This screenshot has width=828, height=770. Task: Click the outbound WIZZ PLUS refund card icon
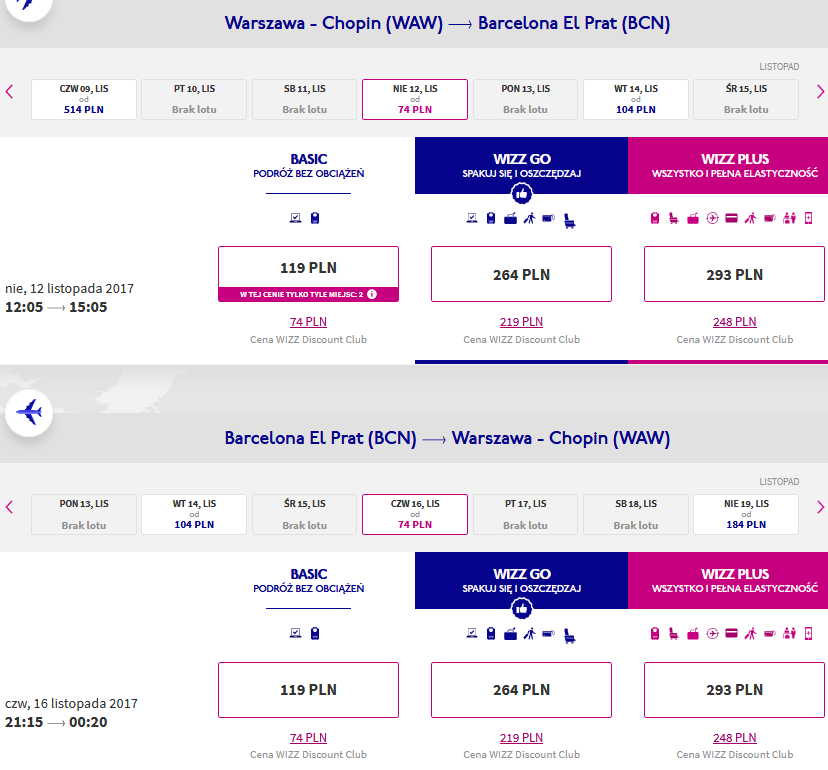click(731, 218)
